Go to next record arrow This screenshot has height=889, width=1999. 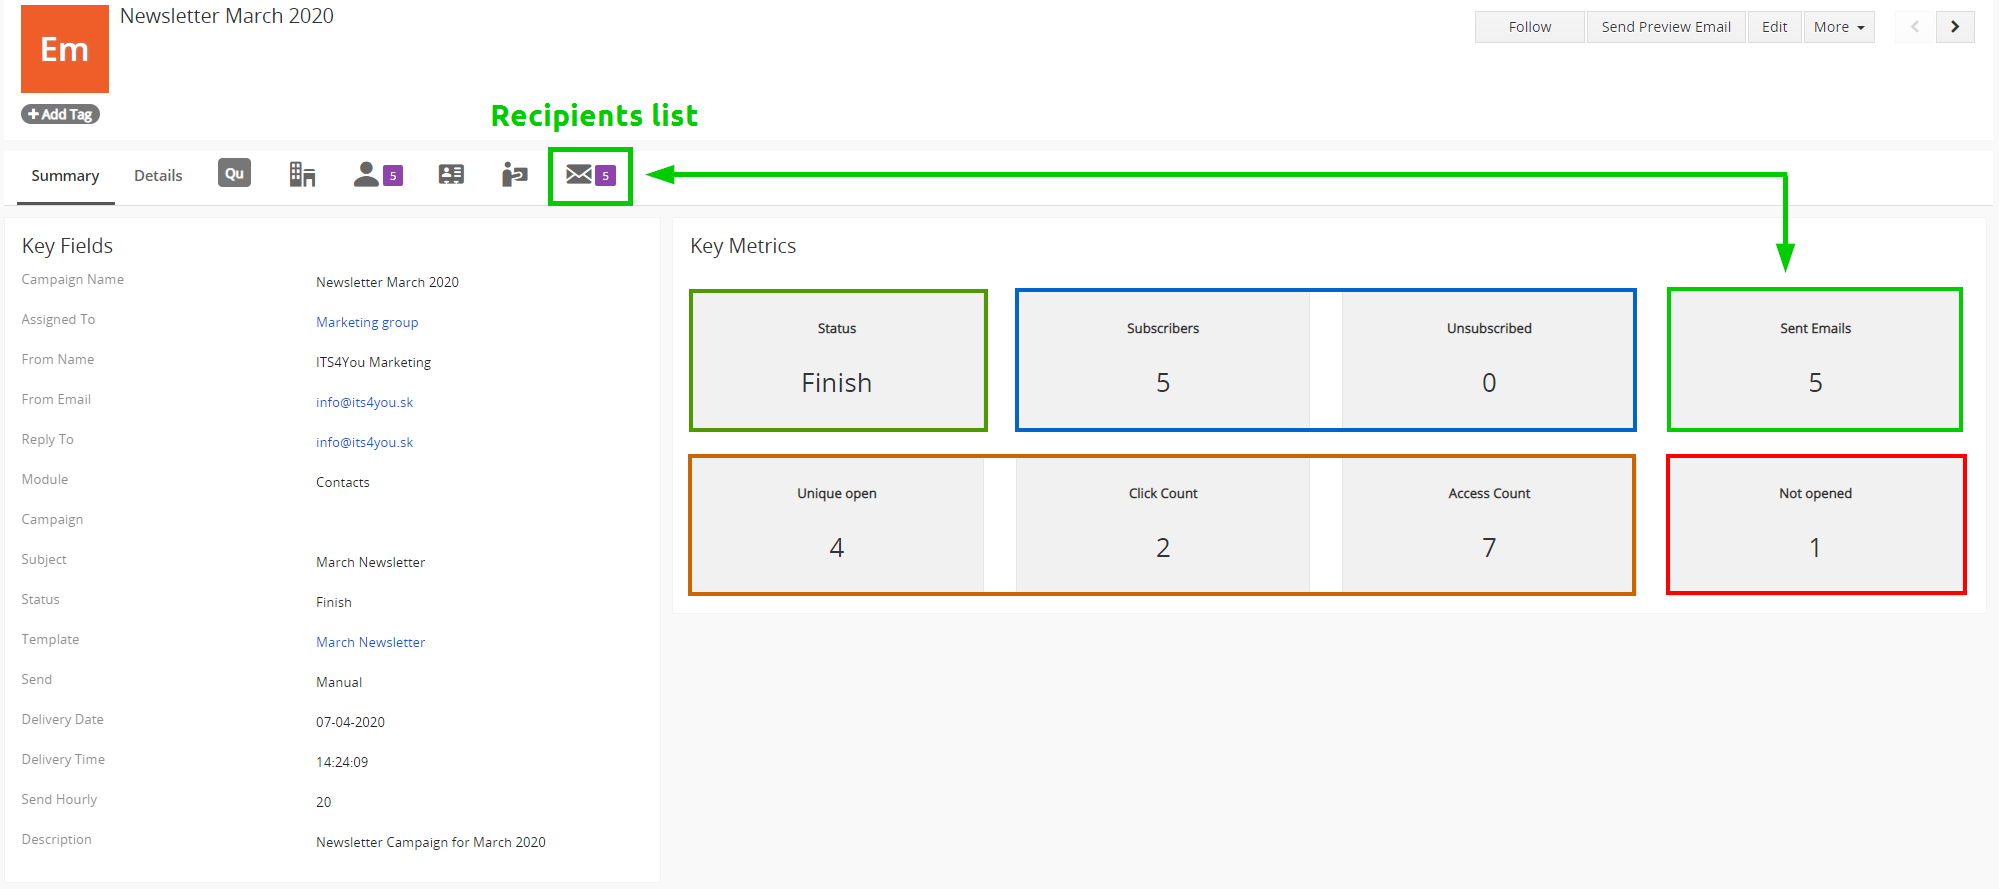click(1955, 27)
